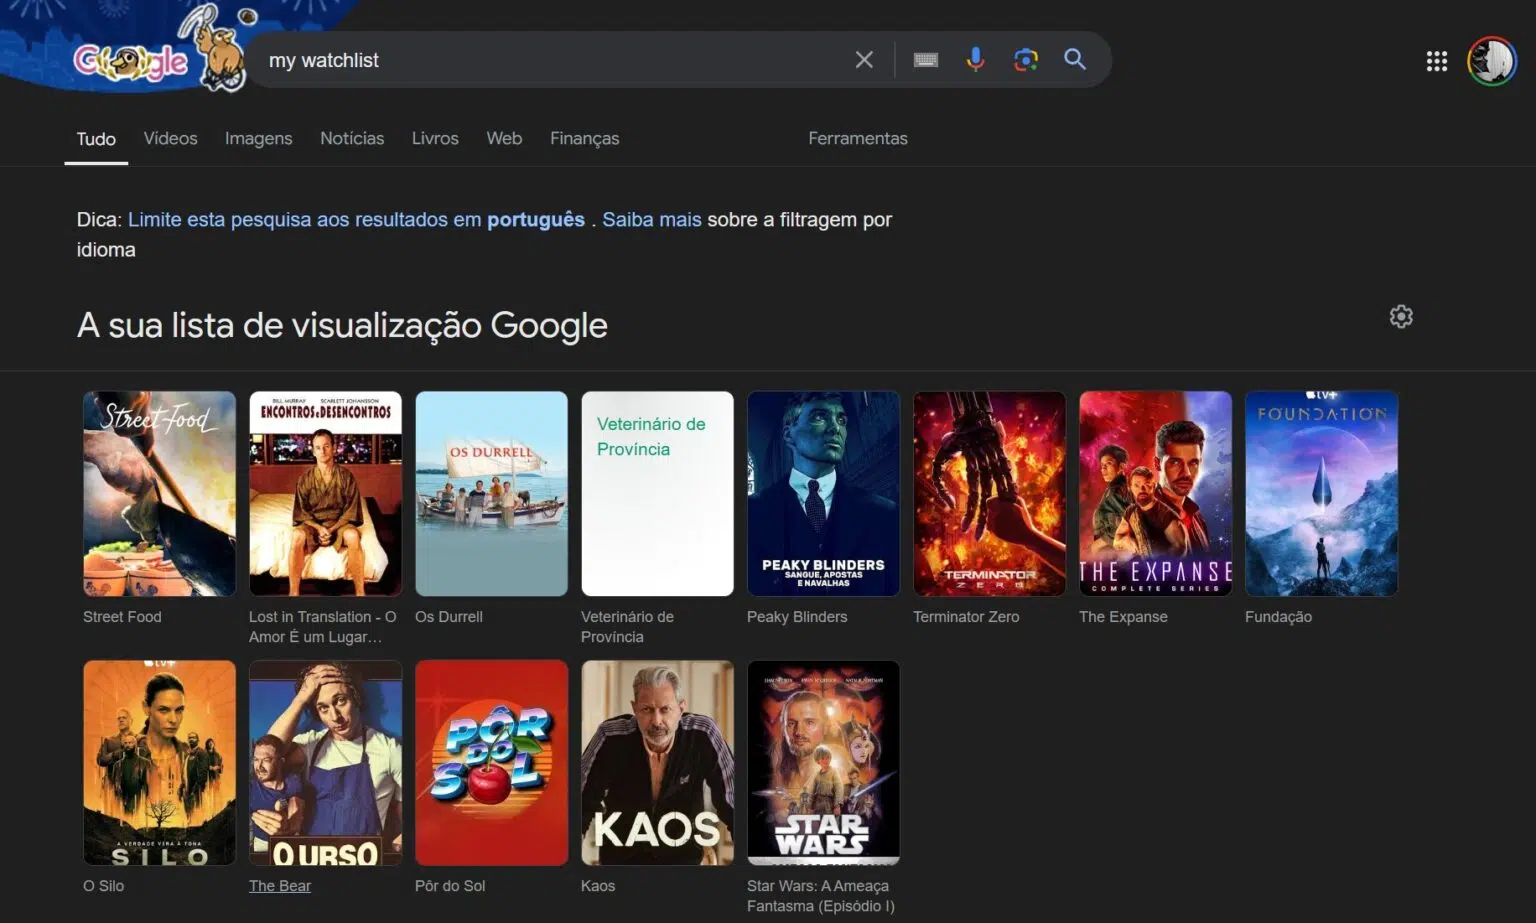1536x923 pixels.
Task: Click the Os Durrell caption text
Action: pyautogui.click(x=449, y=617)
